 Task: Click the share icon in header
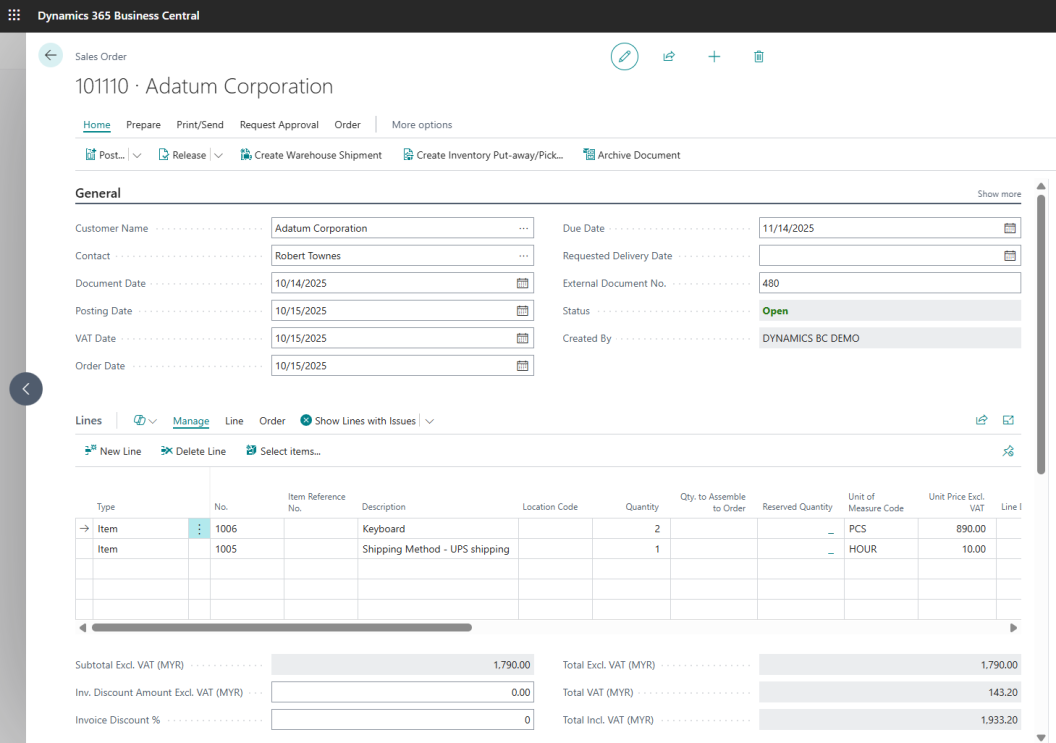pos(669,57)
